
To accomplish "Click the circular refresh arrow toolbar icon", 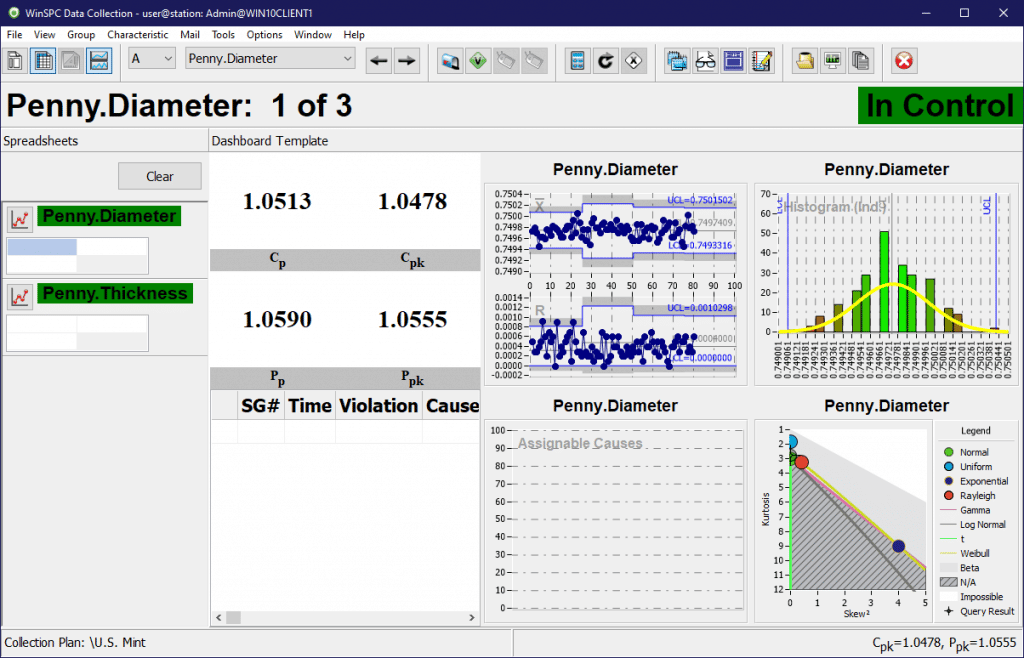I will [x=604, y=61].
